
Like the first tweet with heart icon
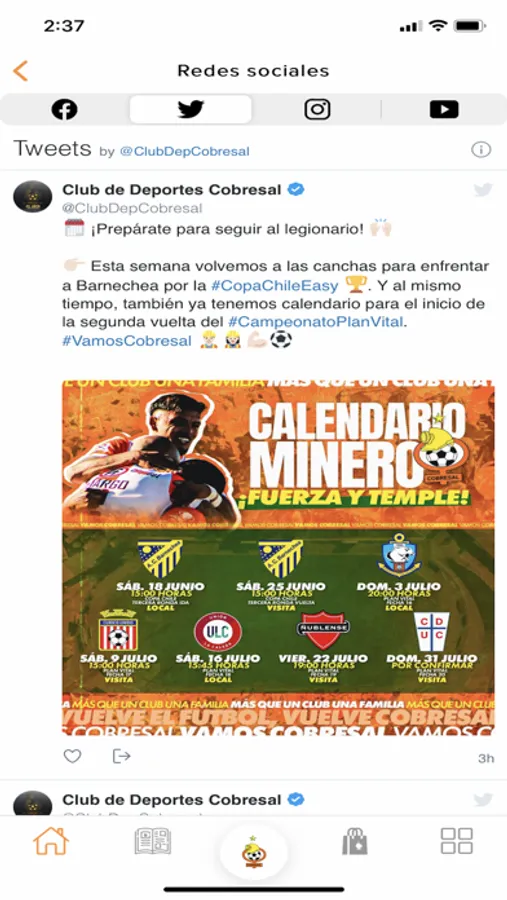point(72,757)
